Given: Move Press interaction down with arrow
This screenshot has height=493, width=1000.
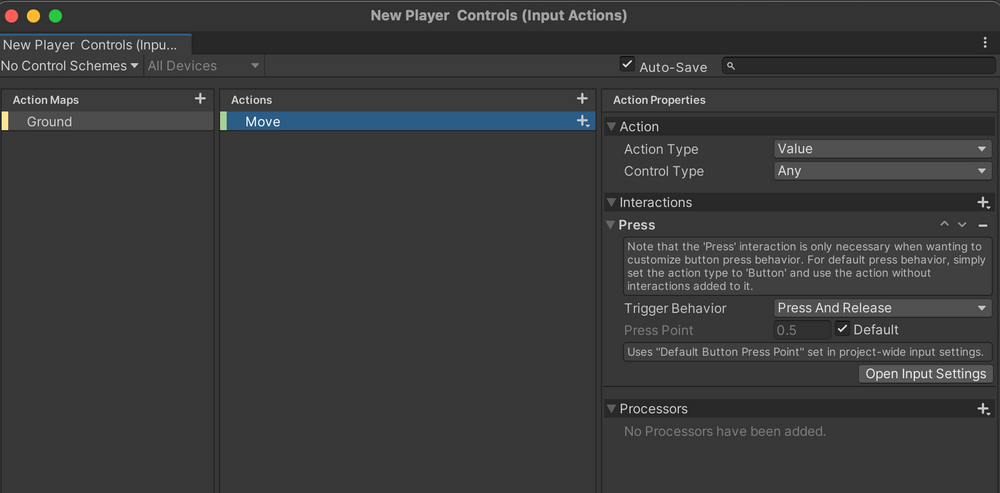Looking at the screenshot, I should coord(962,225).
